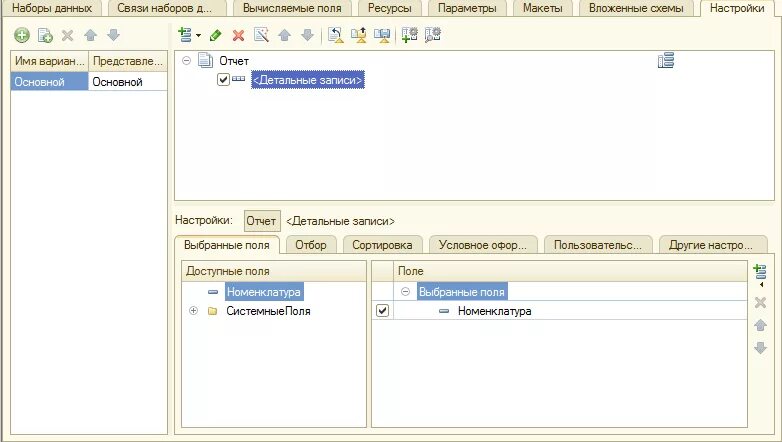Select Детальные записи in the structure tree
This screenshot has height=442, width=782.
pyautogui.click(x=308, y=80)
